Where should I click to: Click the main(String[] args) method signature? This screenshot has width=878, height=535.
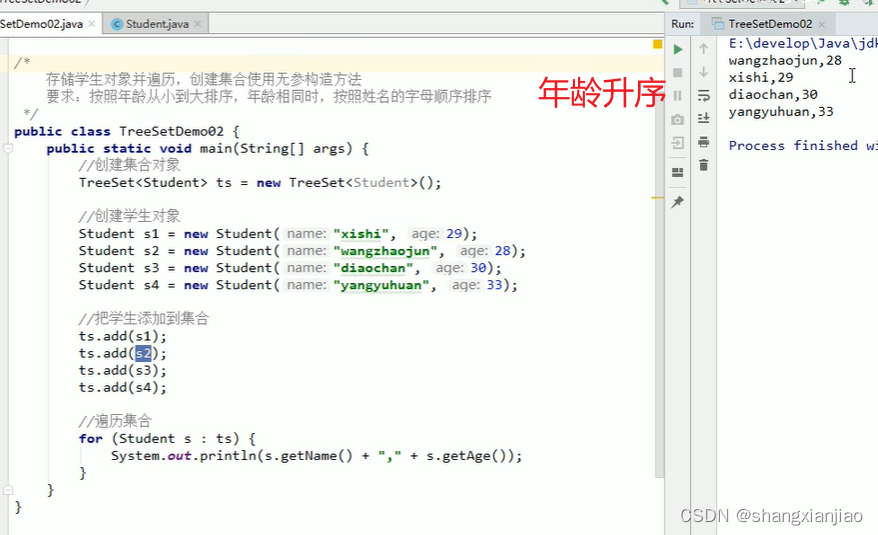pos(276,148)
